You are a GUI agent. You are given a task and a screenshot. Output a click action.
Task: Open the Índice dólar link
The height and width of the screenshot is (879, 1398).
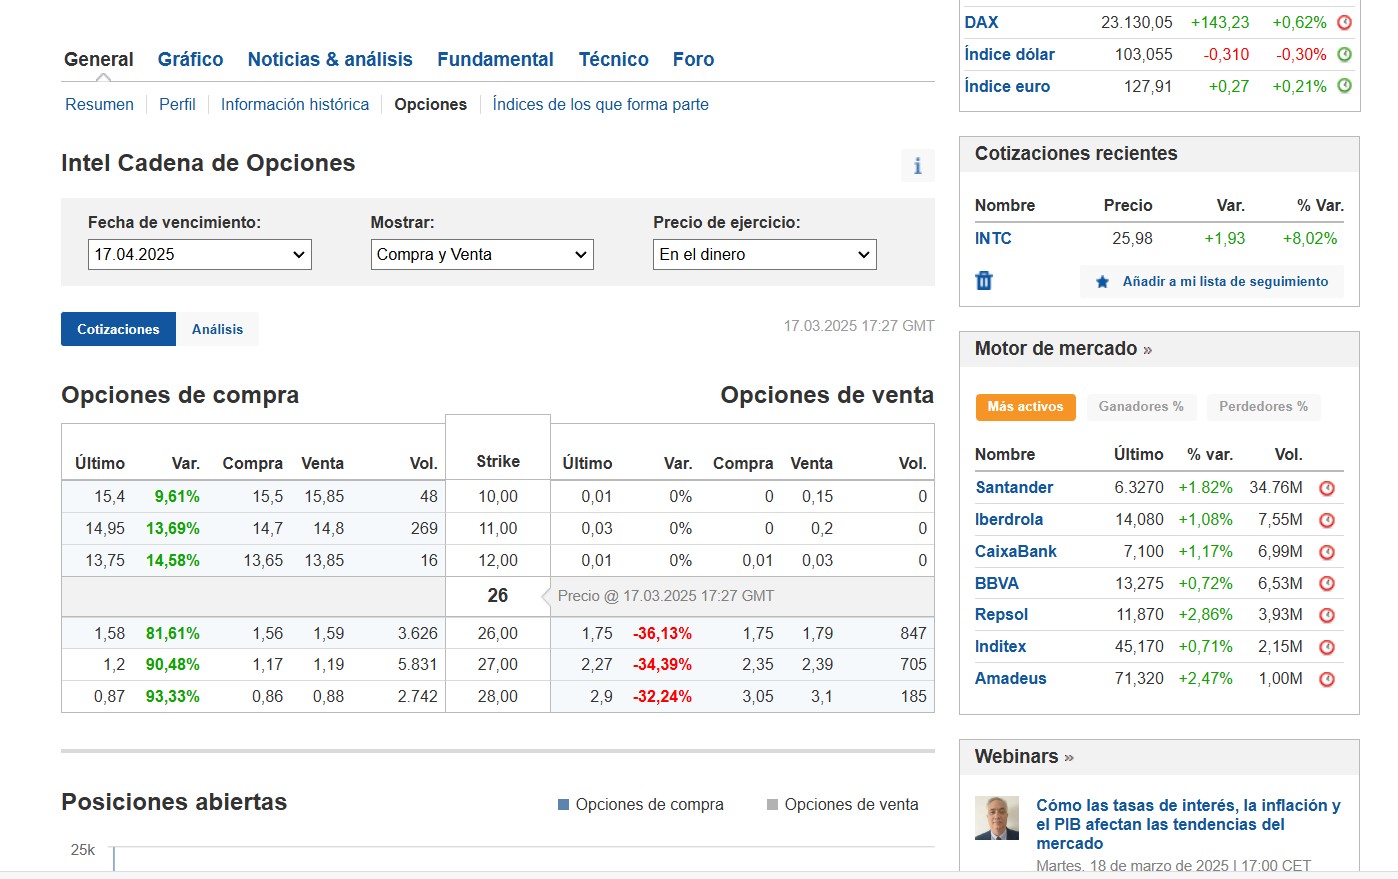click(x=1009, y=54)
